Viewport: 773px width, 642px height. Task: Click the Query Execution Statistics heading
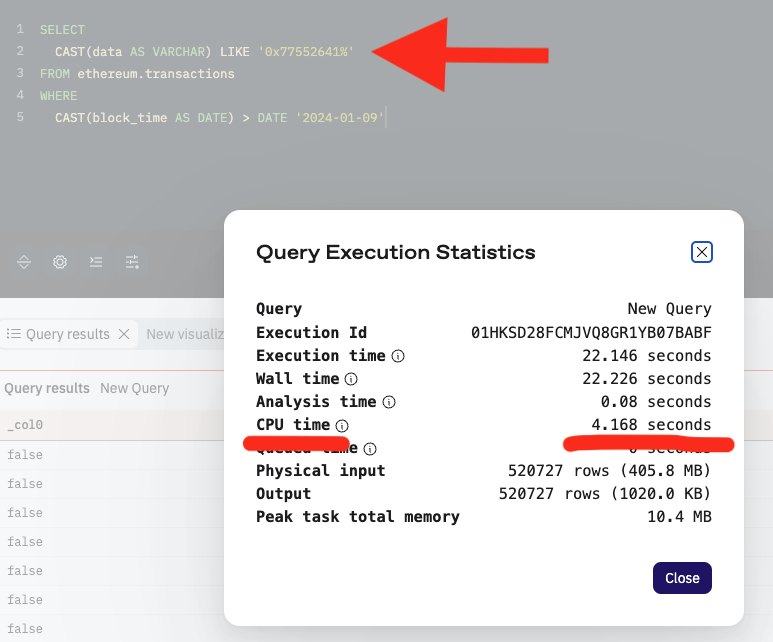(x=395, y=253)
